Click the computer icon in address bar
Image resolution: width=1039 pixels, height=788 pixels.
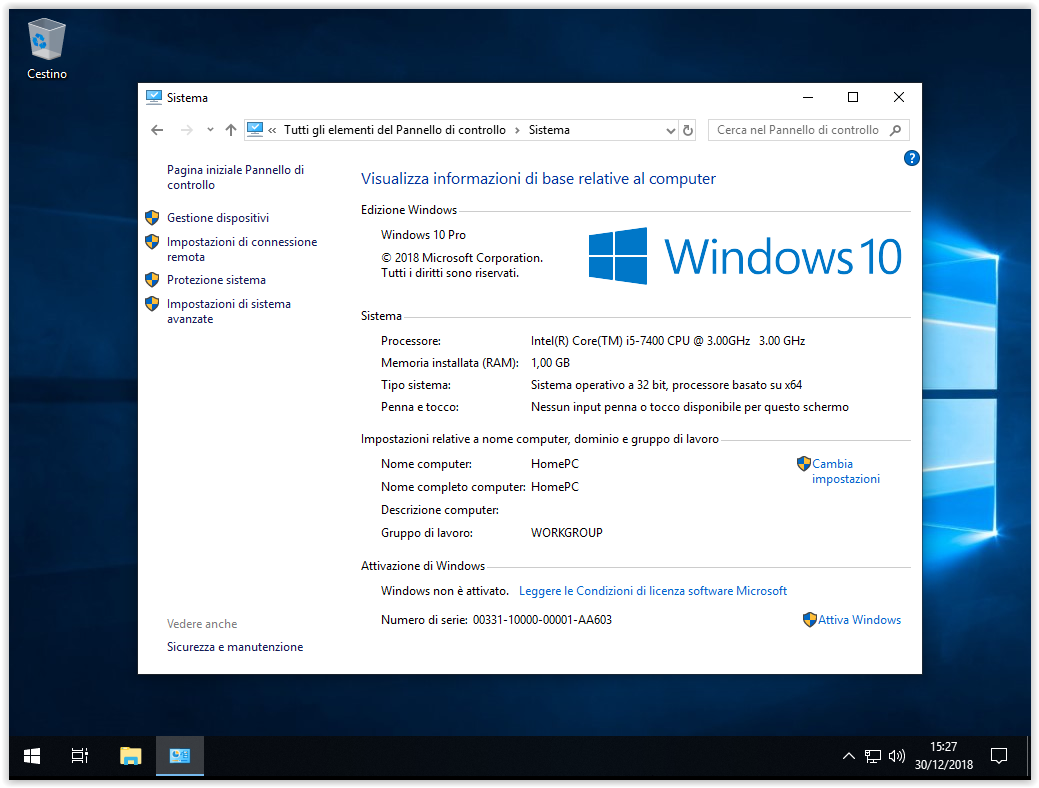254,130
